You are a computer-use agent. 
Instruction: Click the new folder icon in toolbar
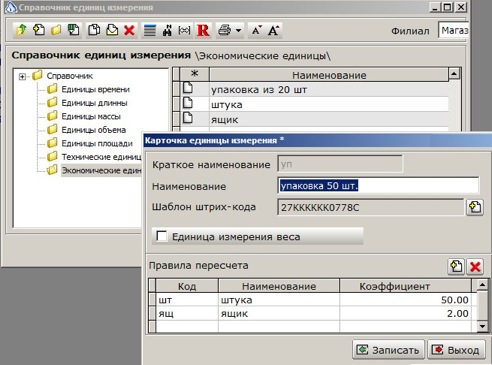[56, 30]
